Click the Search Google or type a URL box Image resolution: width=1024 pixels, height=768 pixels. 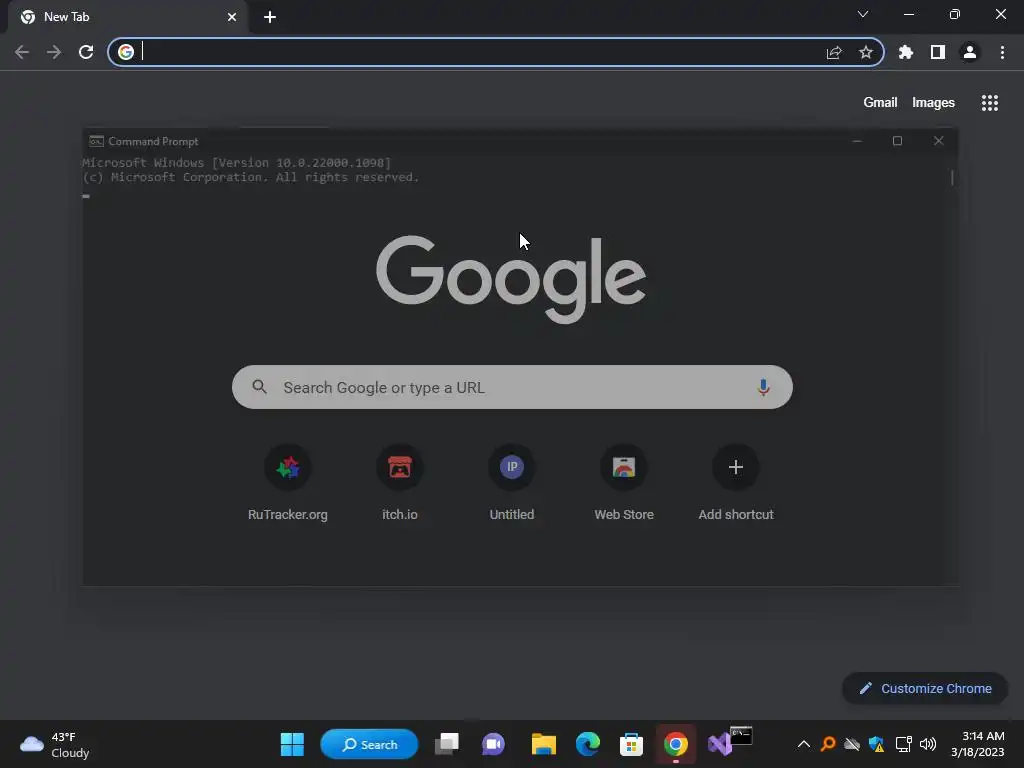pos(513,387)
